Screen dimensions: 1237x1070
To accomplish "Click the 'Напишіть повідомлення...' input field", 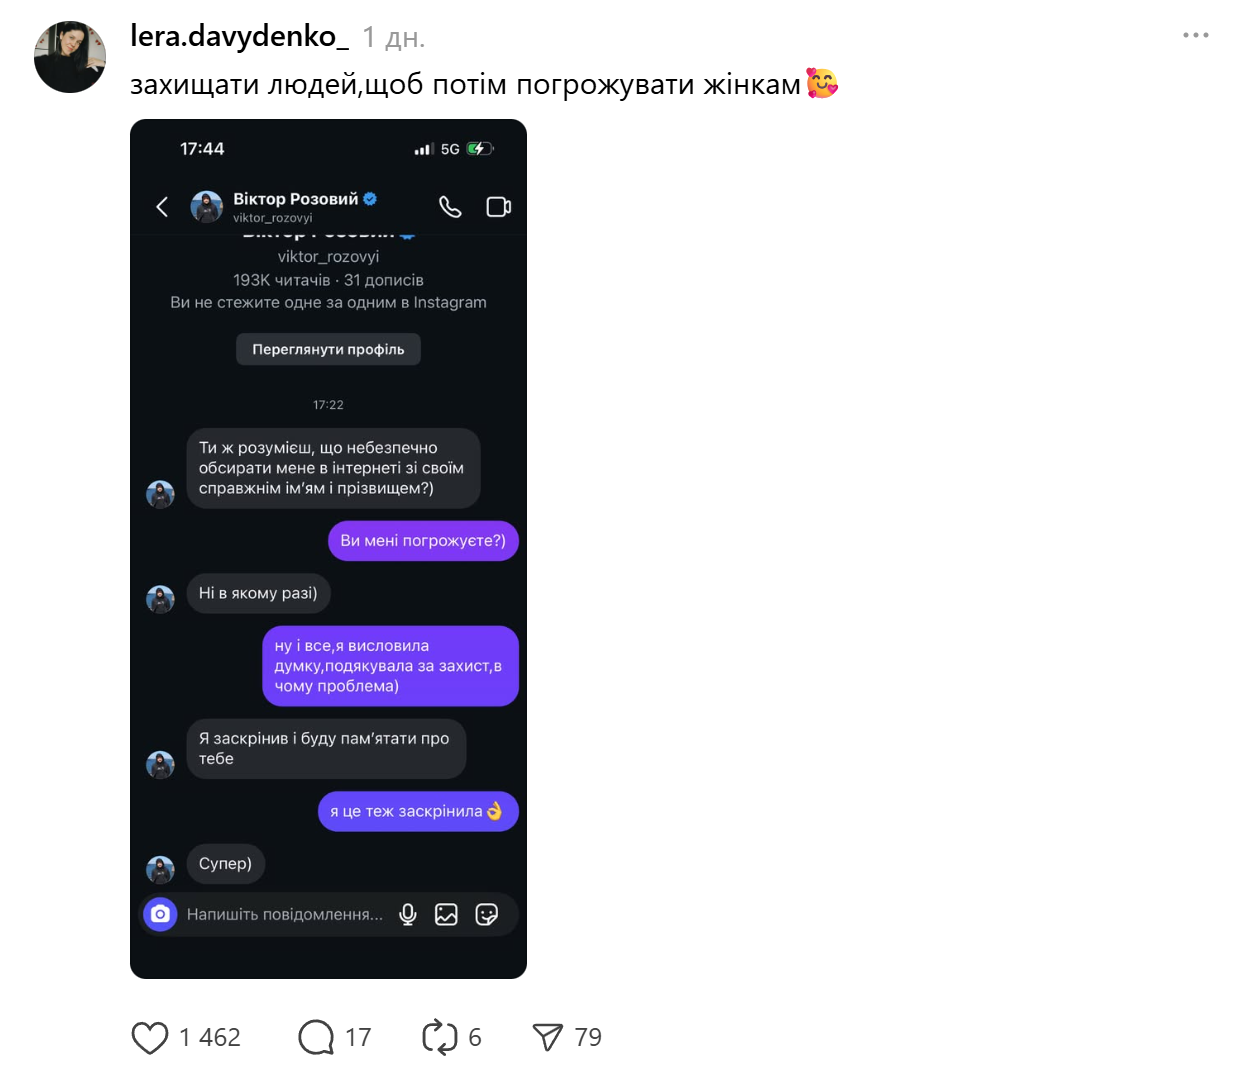I will click(285, 914).
